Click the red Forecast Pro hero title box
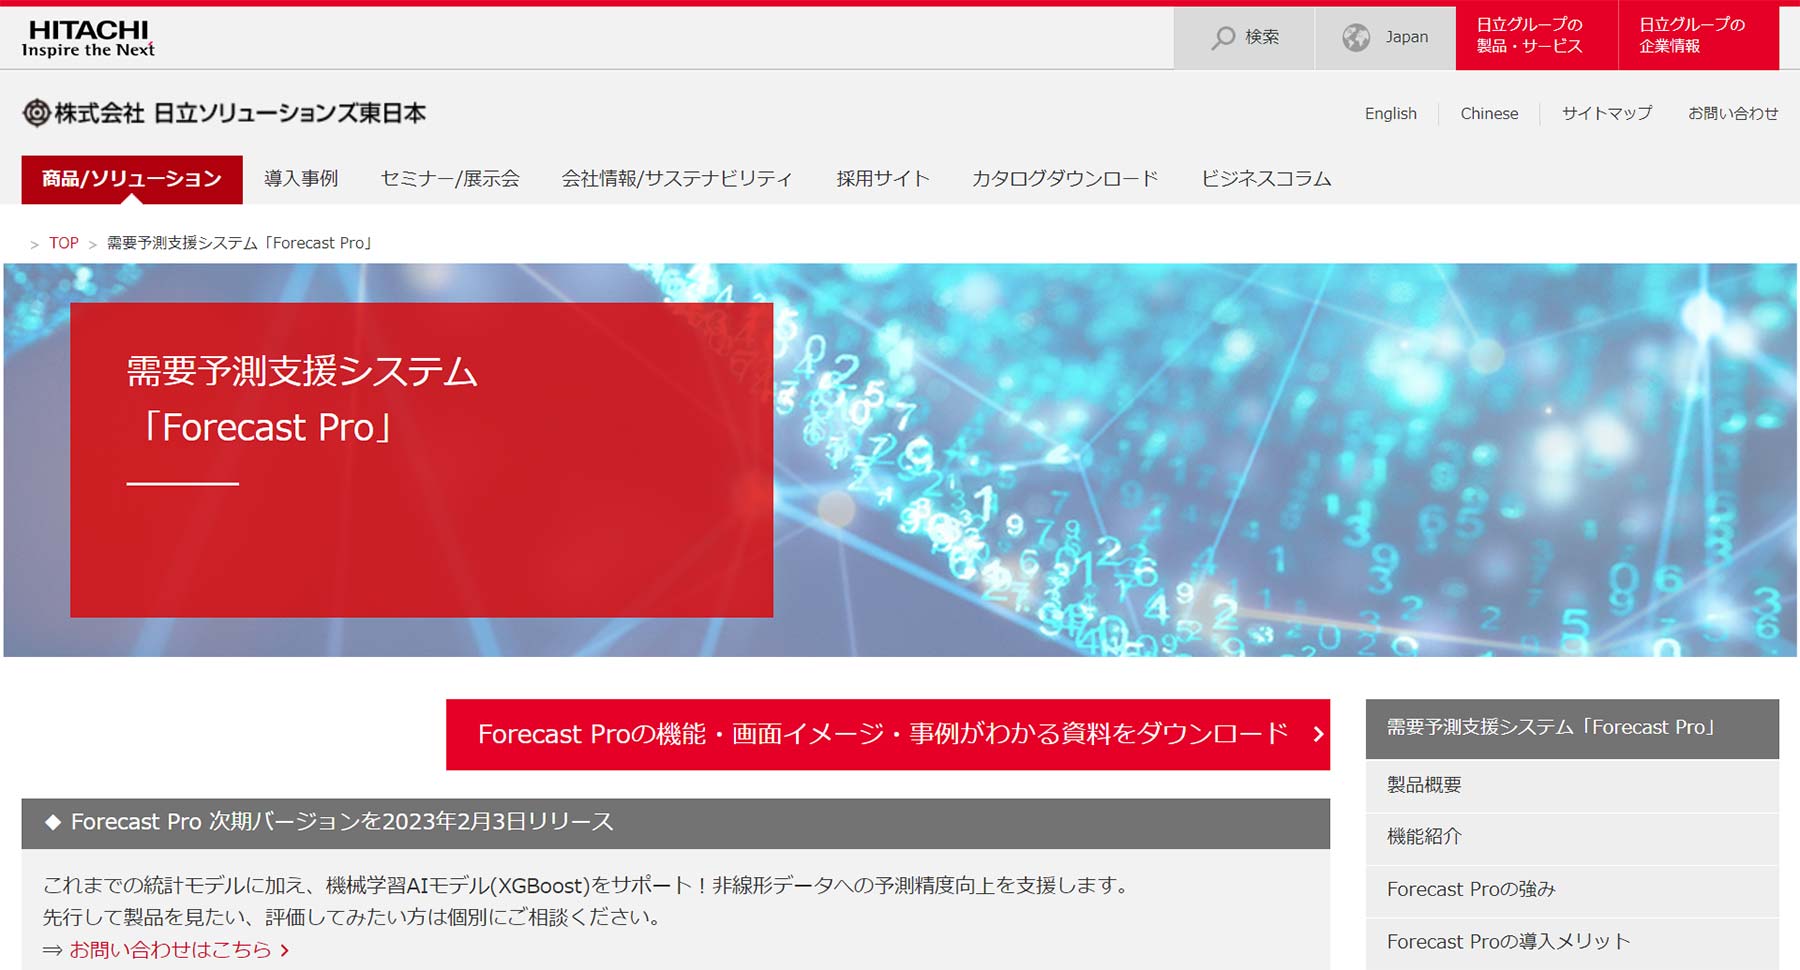This screenshot has width=1800, height=970. click(x=421, y=460)
